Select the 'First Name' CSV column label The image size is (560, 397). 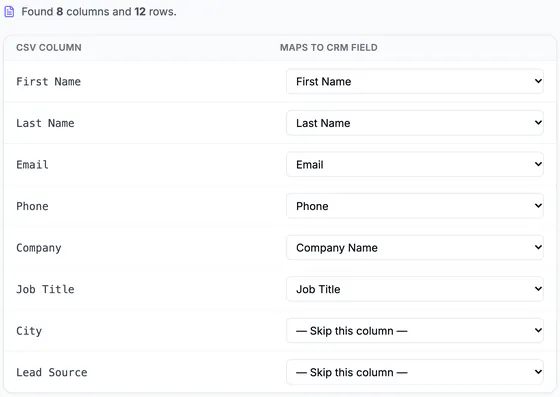coord(49,81)
